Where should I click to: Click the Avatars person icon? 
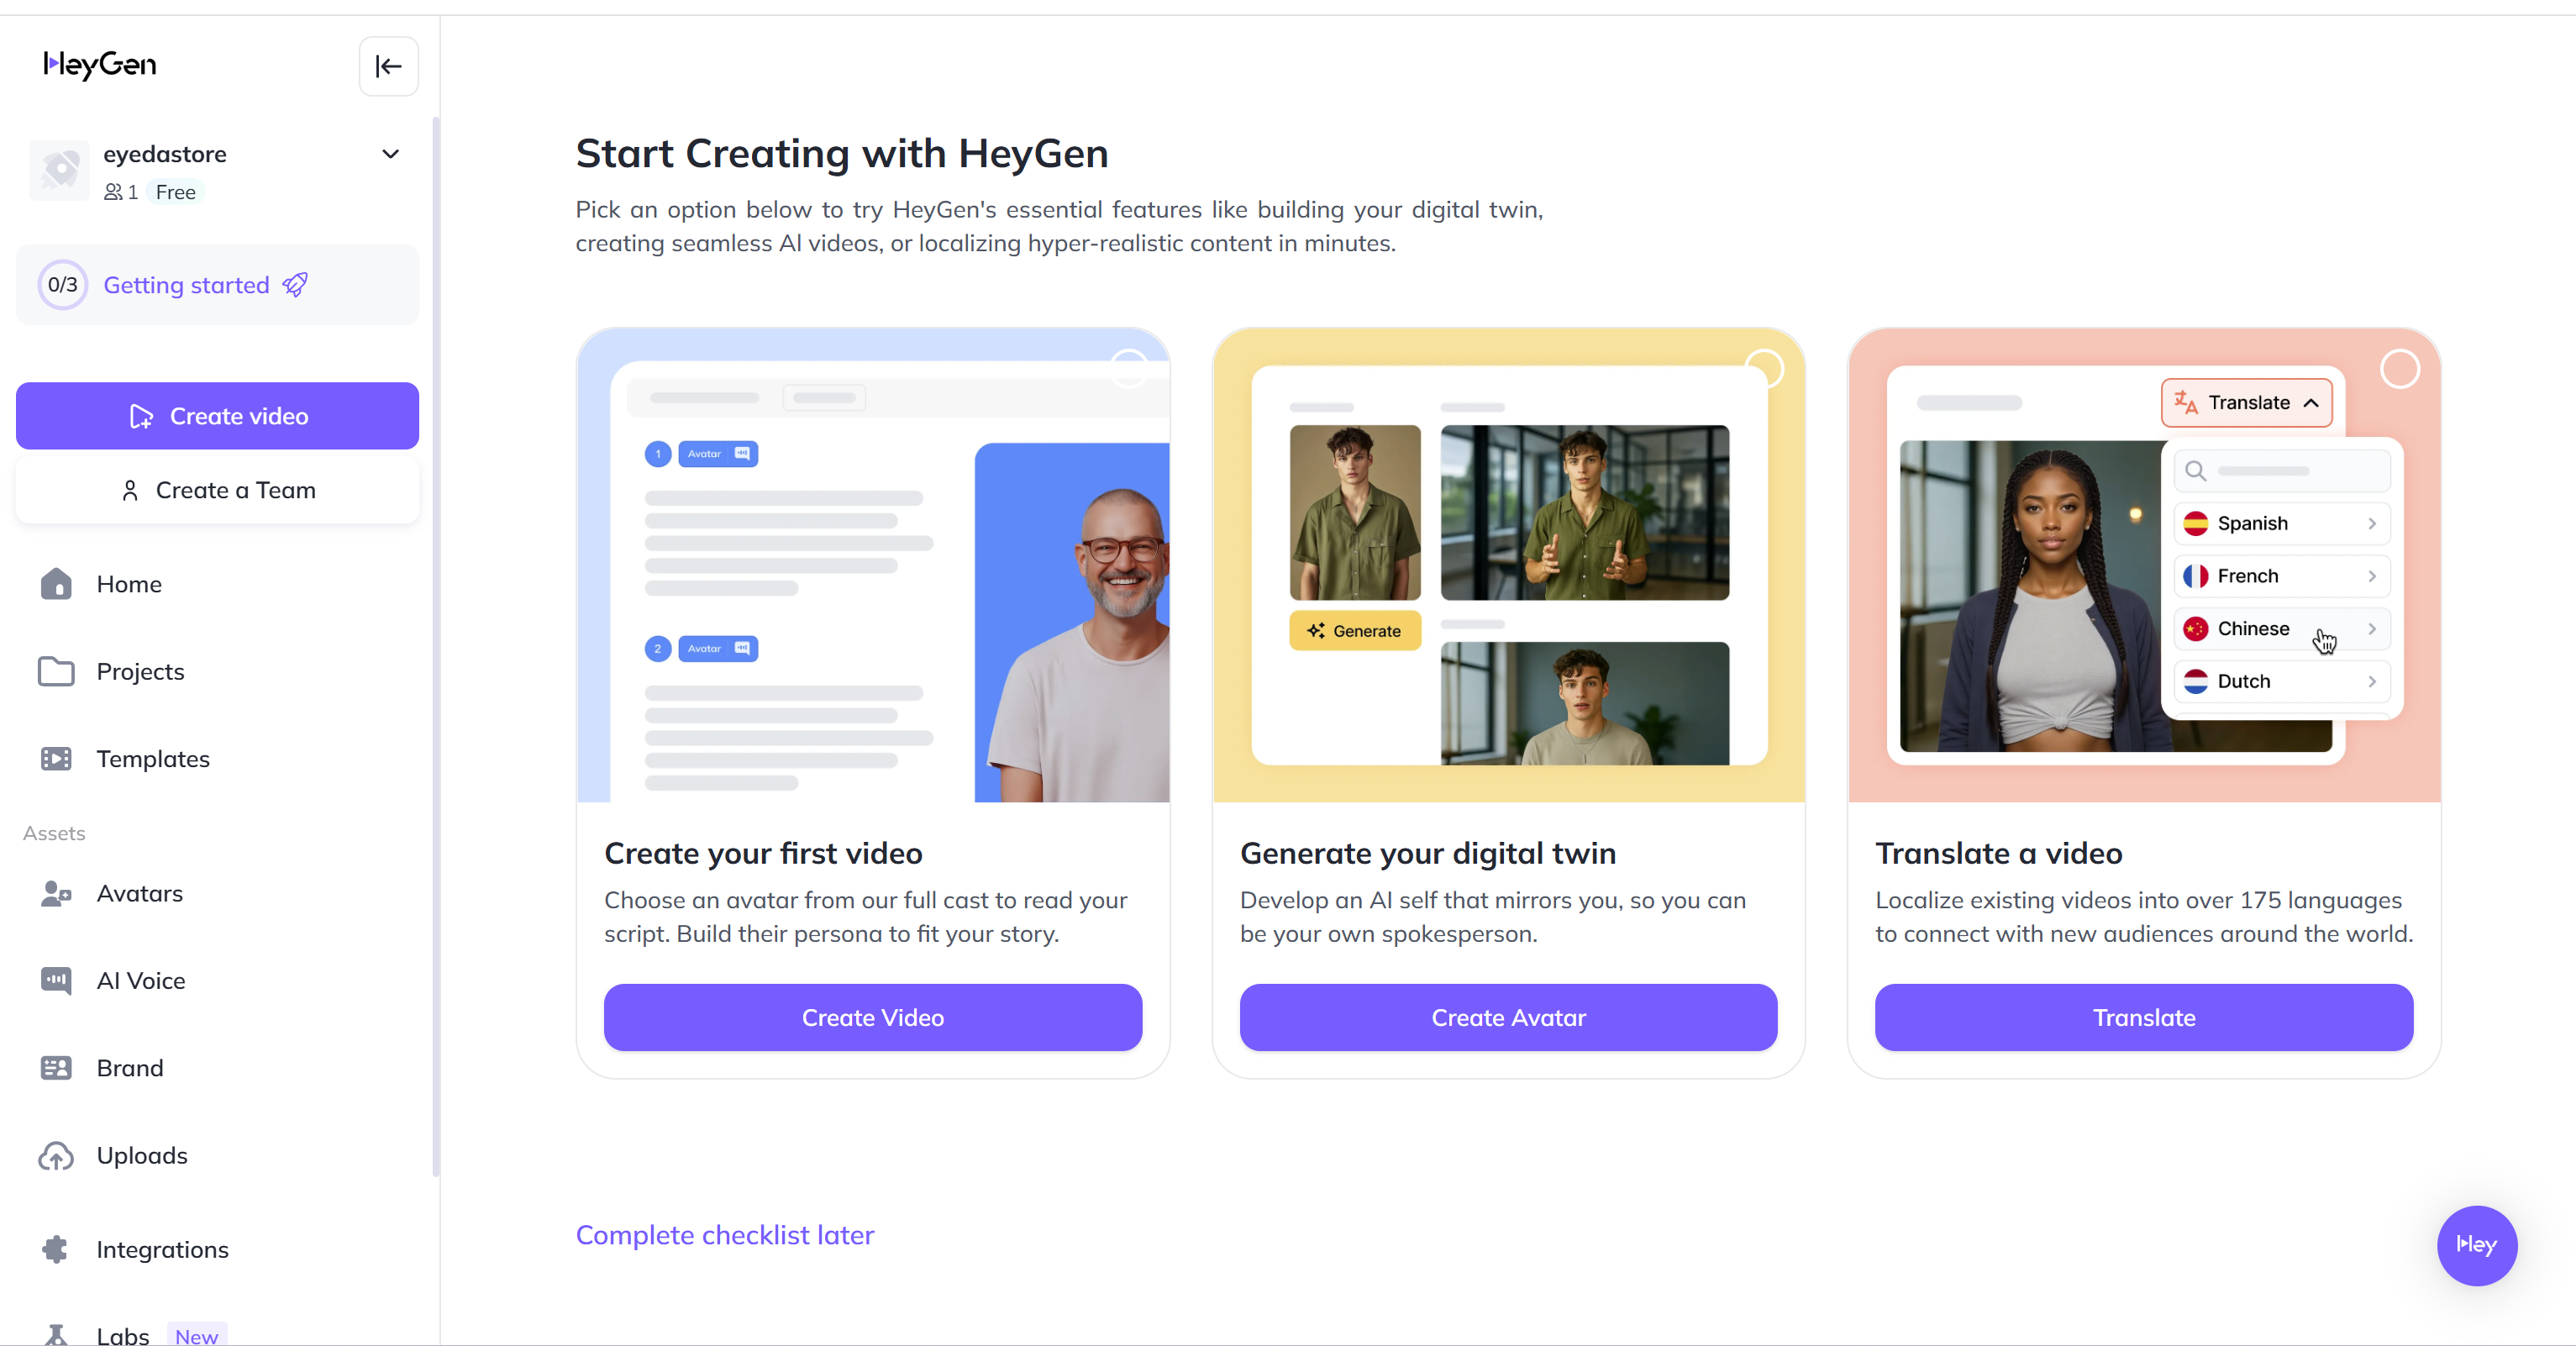click(56, 893)
